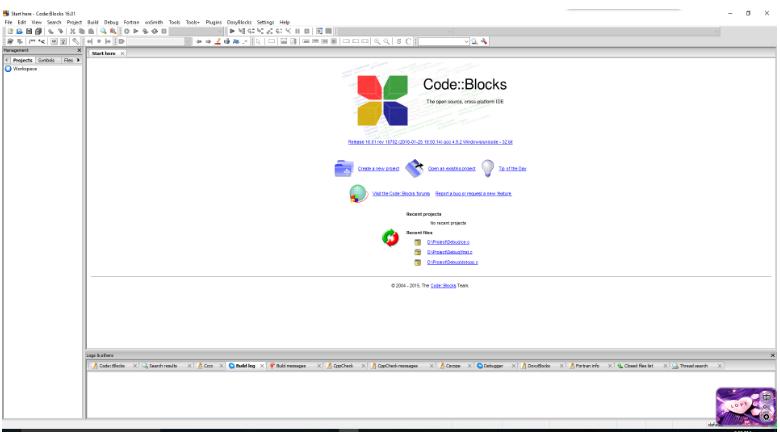The height and width of the screenshot is (438, 780).
Task: Open the Settings menu
Action: click(x=265, y=22)
